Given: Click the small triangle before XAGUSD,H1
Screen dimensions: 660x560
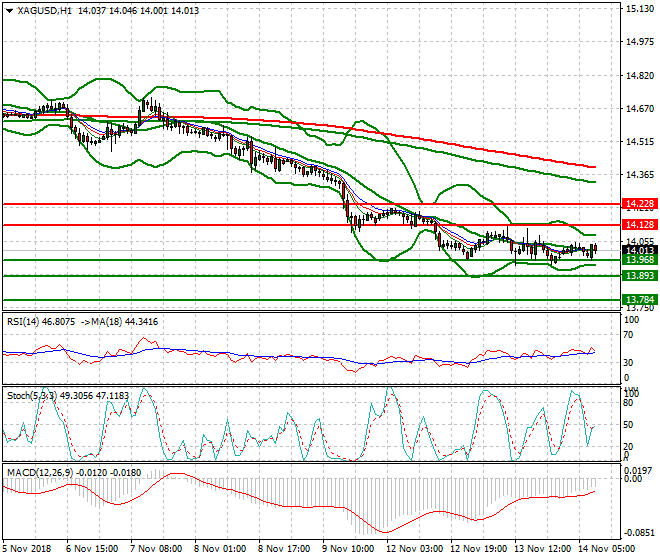Looking at the screenshot, I should (8, 10).
